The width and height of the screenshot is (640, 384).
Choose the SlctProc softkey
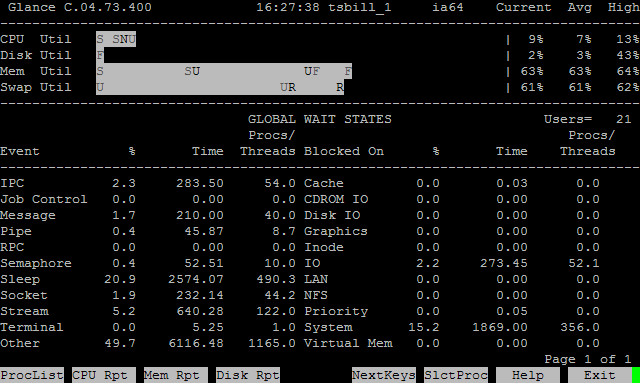coord(456,375)
